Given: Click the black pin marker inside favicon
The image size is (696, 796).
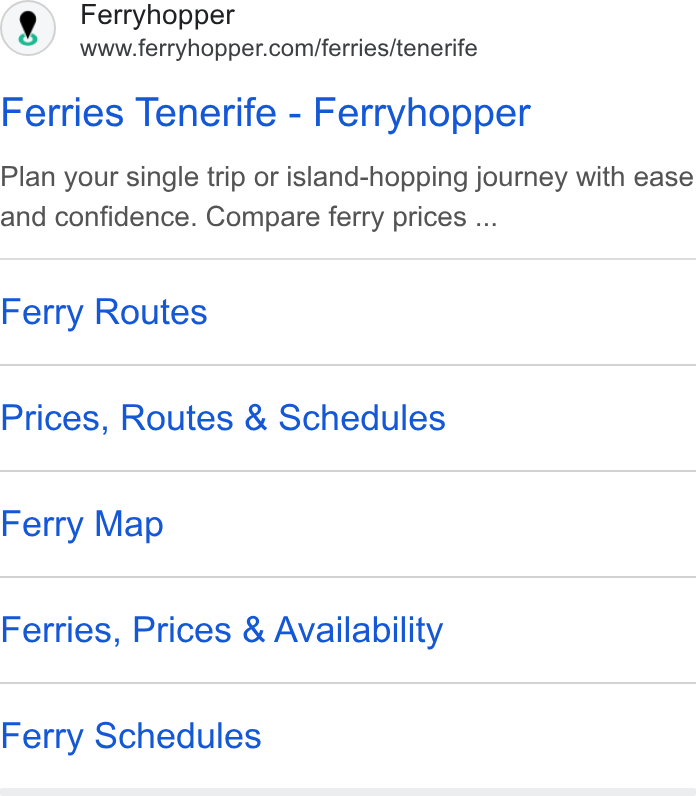Looking at the screenshot, I should [28, 24].
